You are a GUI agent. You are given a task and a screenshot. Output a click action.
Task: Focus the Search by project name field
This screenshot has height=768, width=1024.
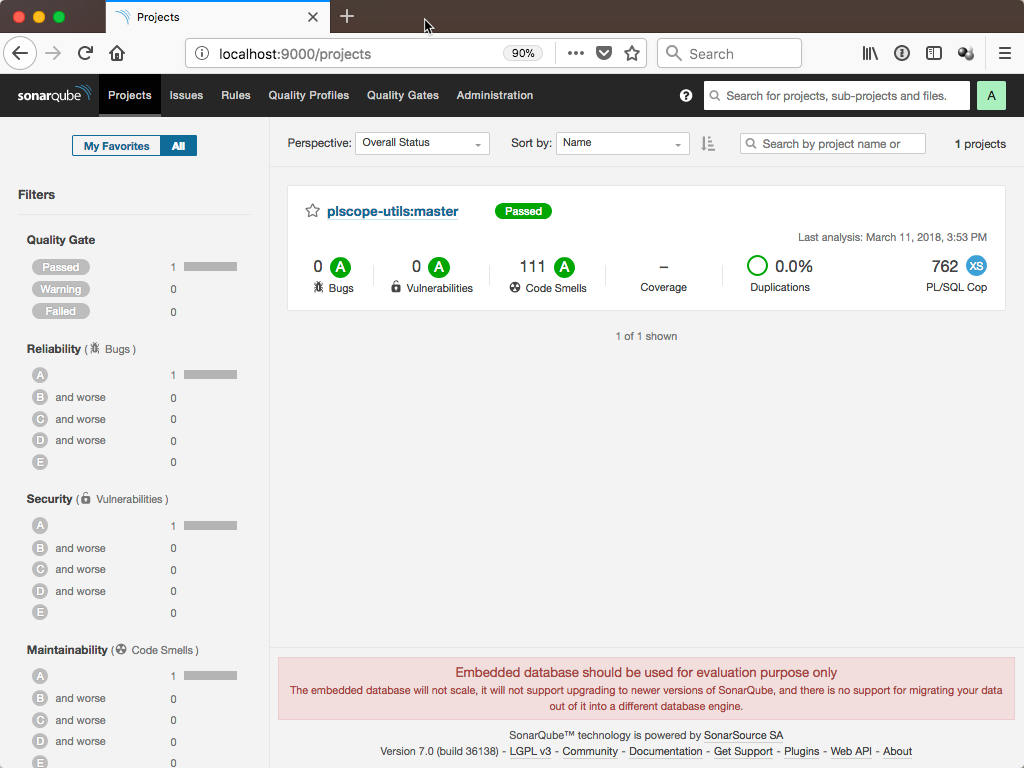833,144
